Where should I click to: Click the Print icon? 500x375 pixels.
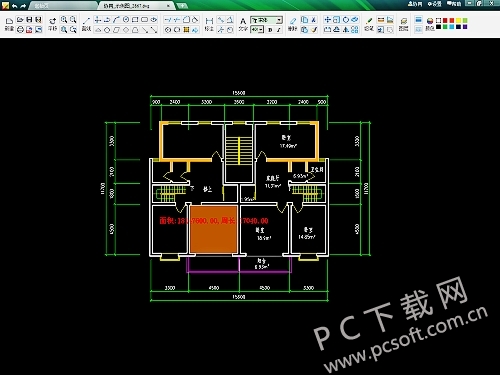[x=20, y=30]
